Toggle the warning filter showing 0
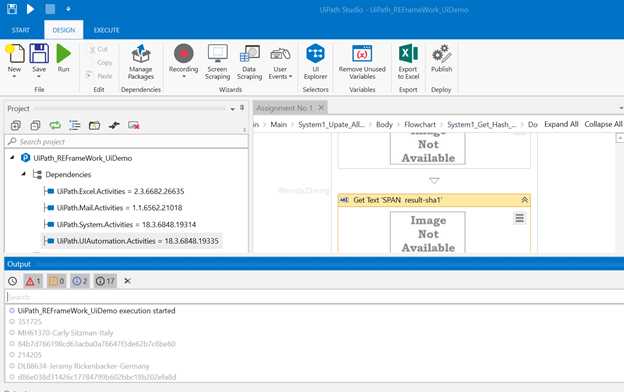Viewport: 624px width, 392px height. click(57, 281)
